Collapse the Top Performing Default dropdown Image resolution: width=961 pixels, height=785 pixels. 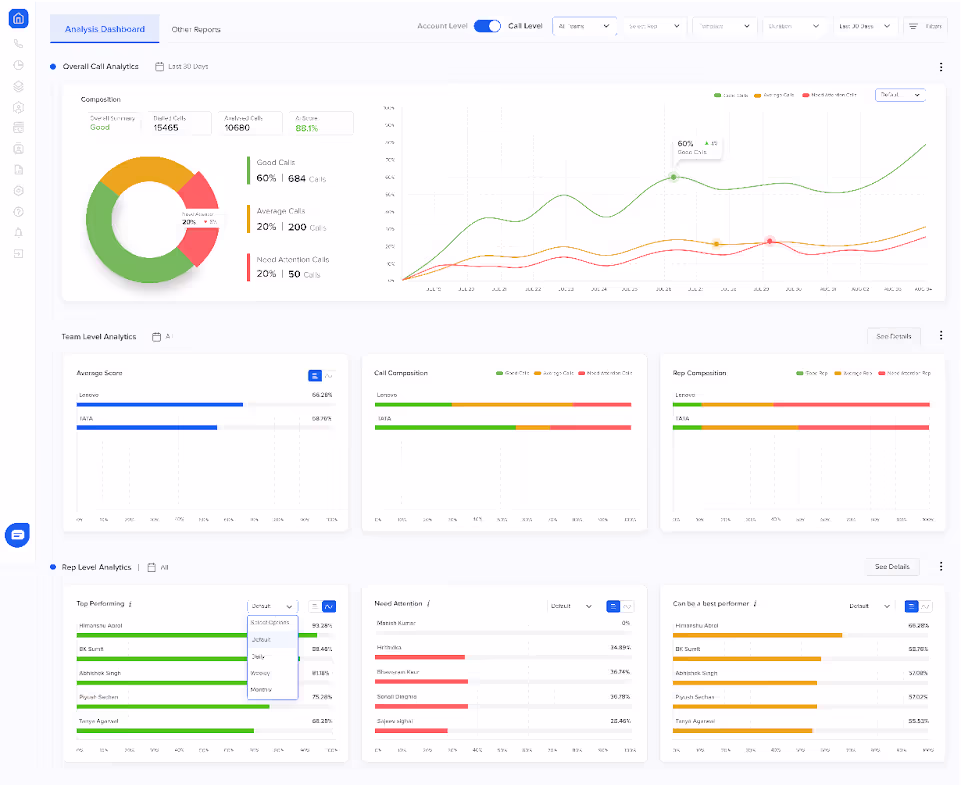tap(273, 607)
